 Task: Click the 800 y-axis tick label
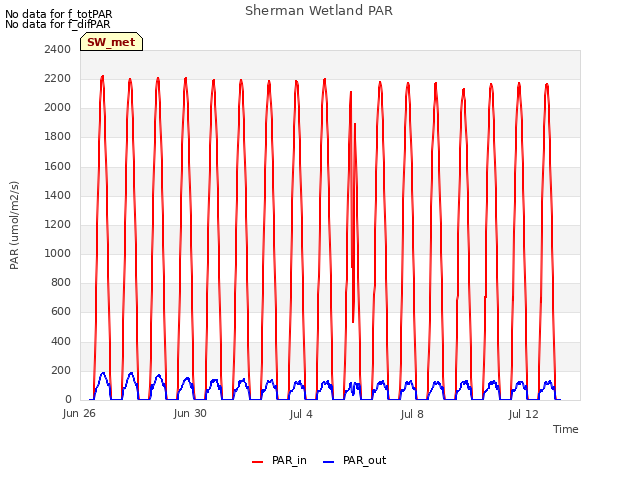click(x=61, y=282)
